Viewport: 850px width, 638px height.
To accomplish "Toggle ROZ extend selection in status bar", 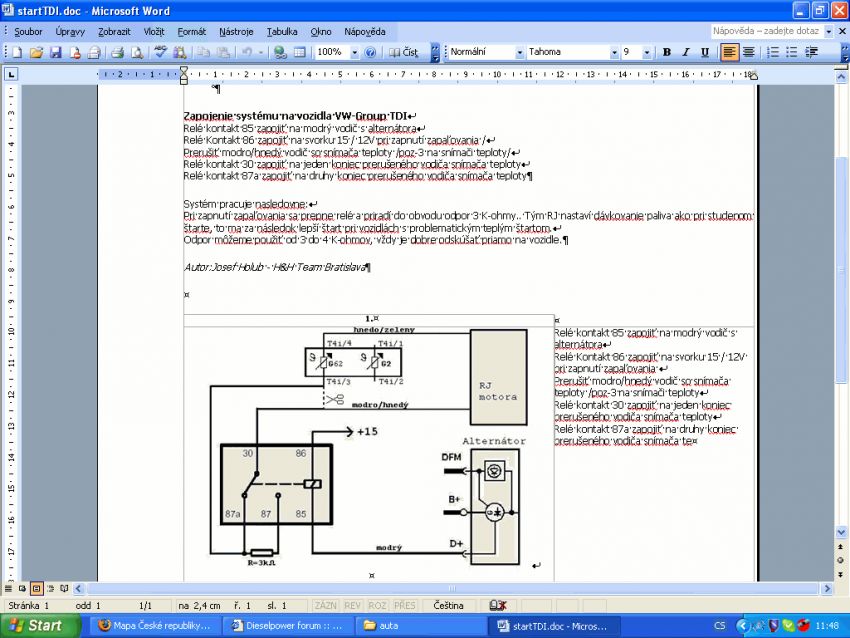I will coord(377,605).
